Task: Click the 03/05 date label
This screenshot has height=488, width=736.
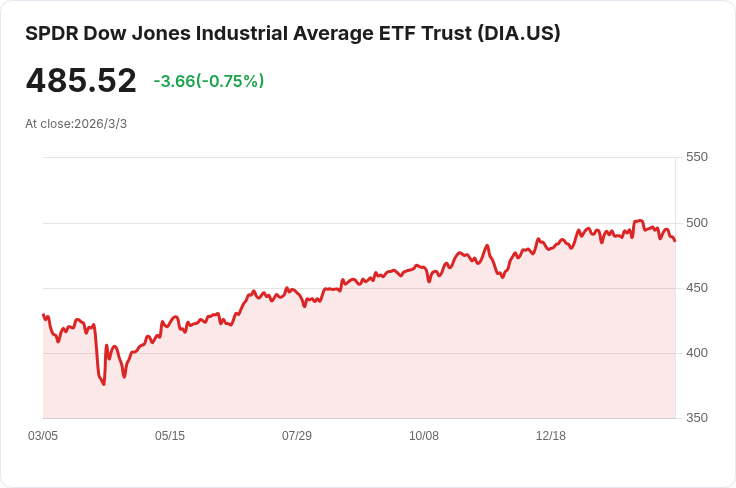Action: pos(43,436)
